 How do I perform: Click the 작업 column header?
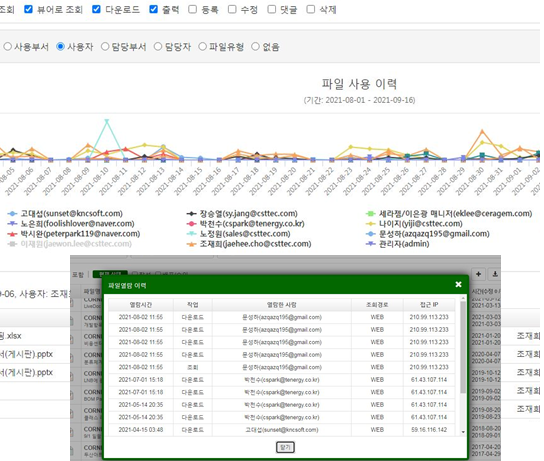point(193,305)
